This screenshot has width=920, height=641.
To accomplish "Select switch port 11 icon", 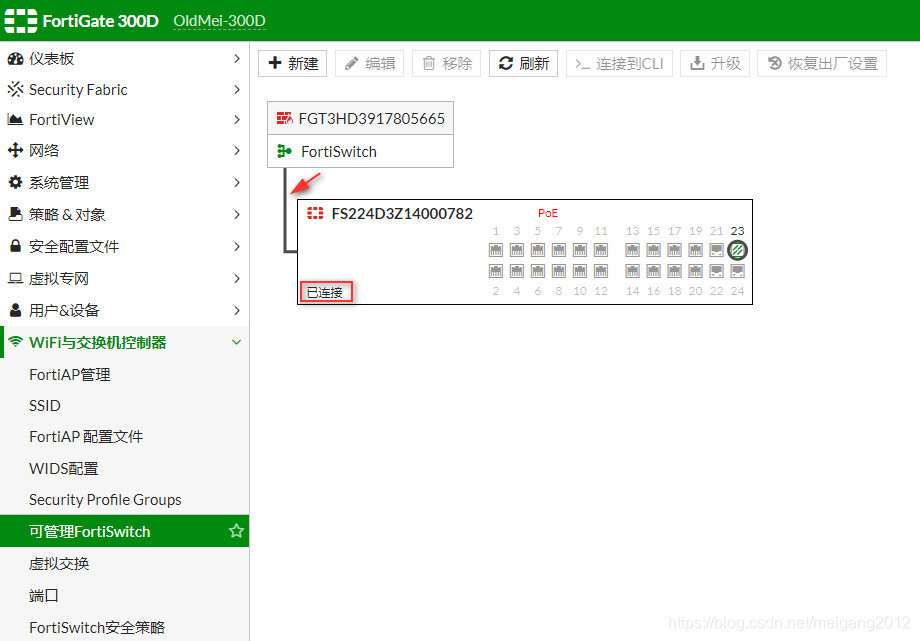I will [601, 250].
